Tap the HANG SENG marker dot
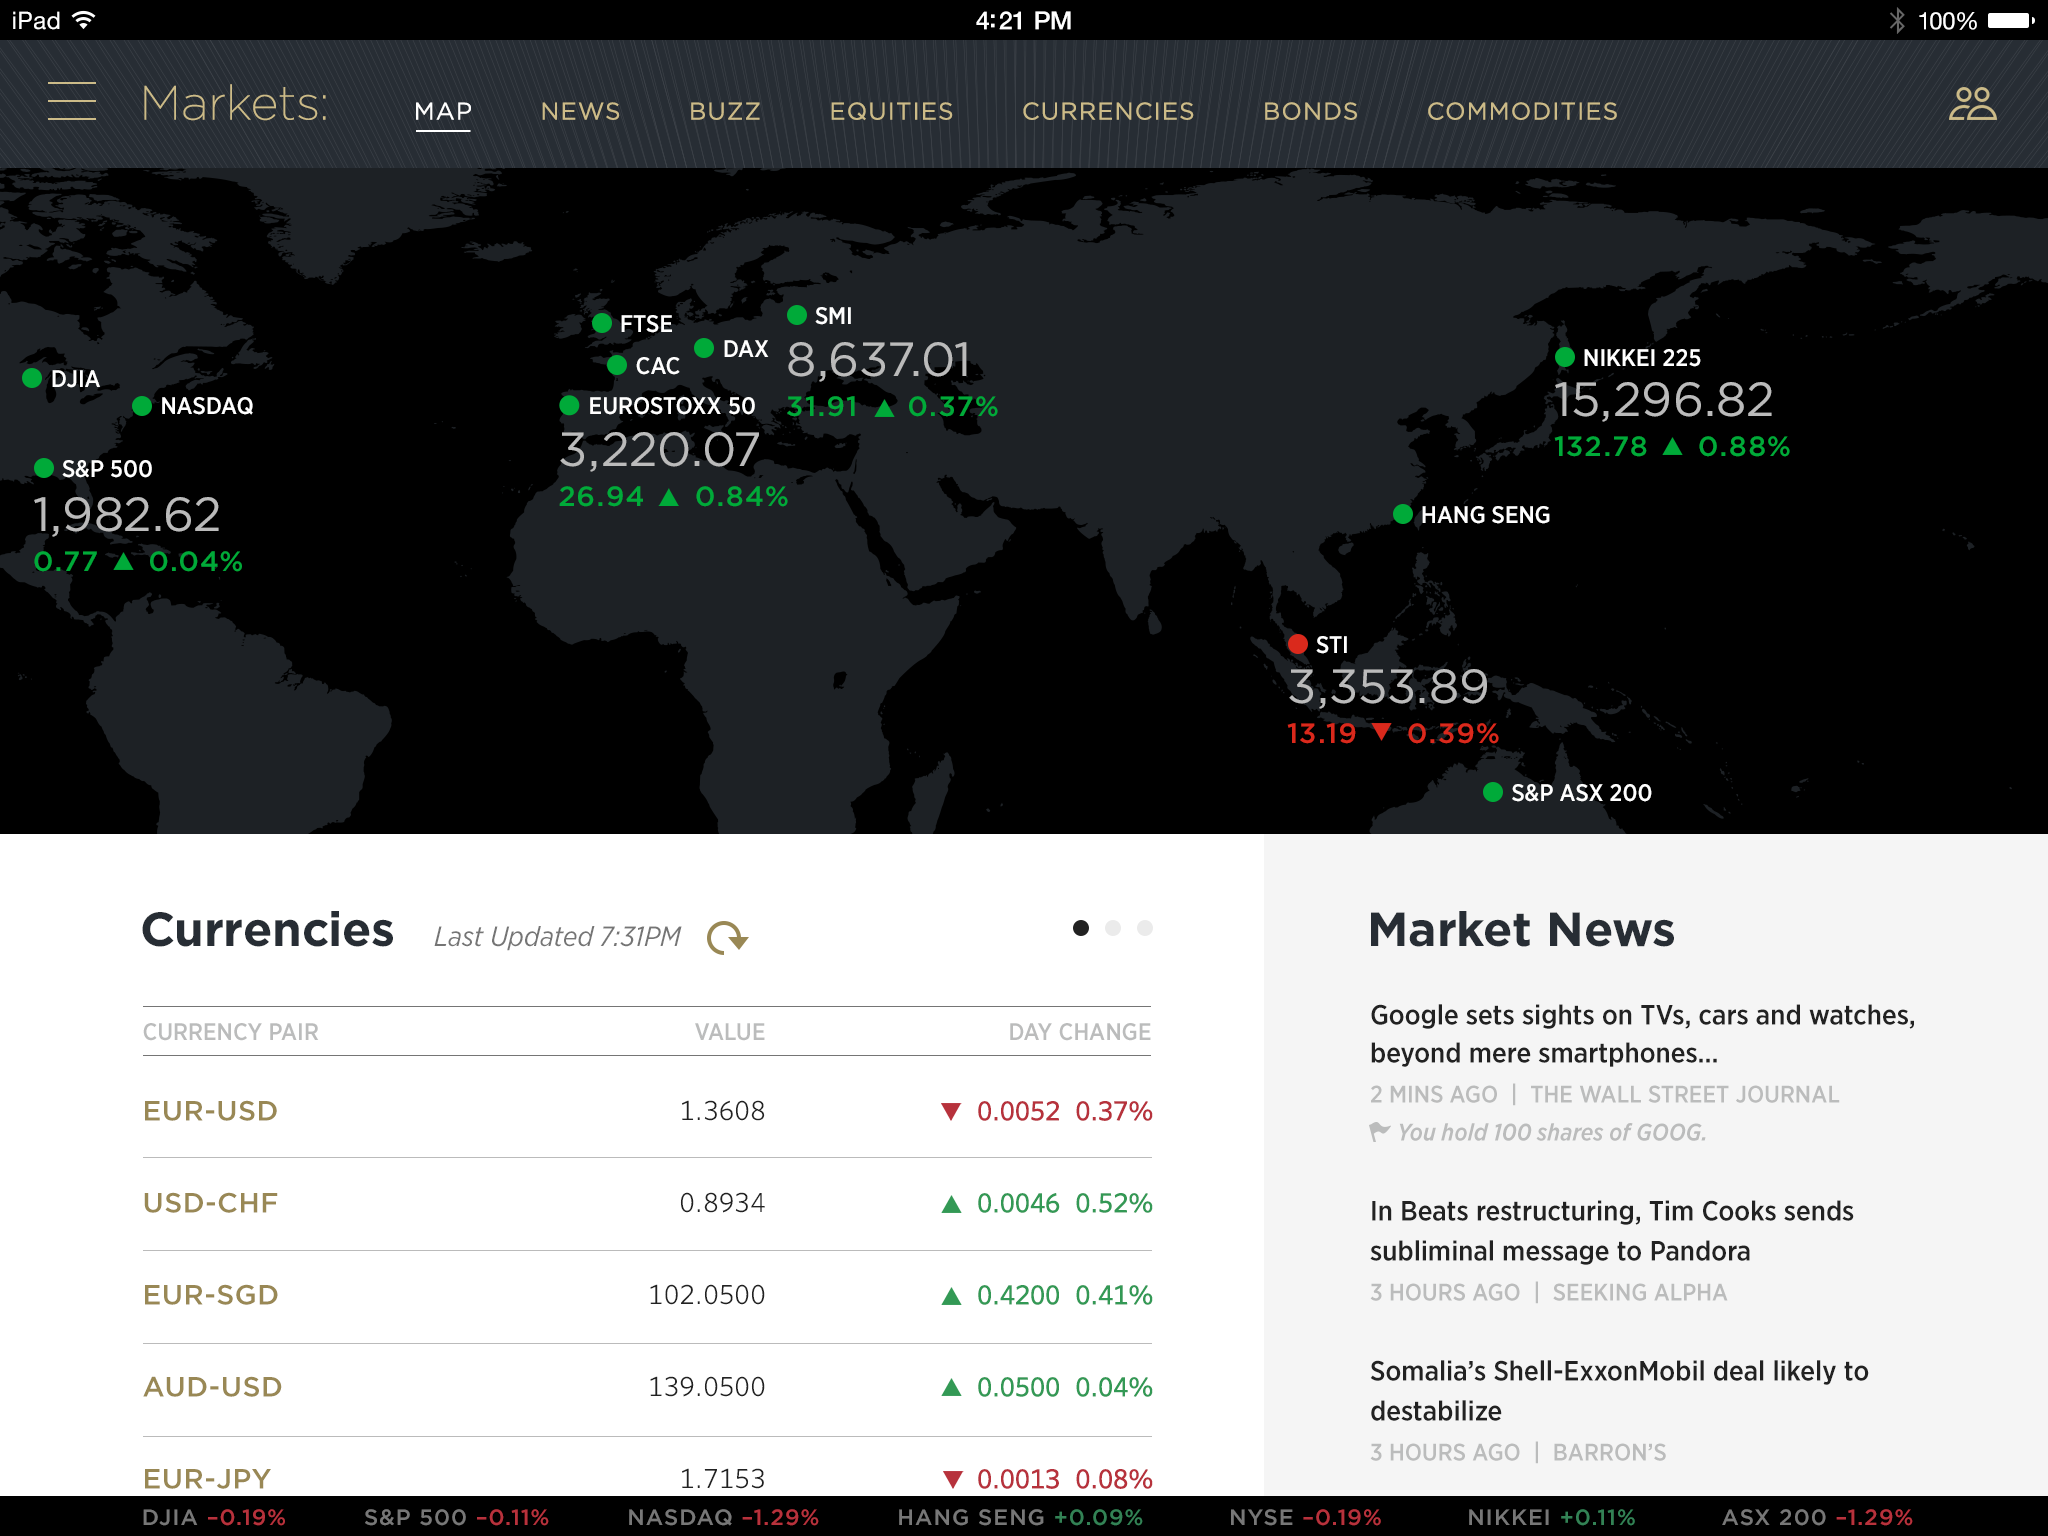Screen dimensions: 2048x1536 pyautogui.click(x=1403, y=514)
